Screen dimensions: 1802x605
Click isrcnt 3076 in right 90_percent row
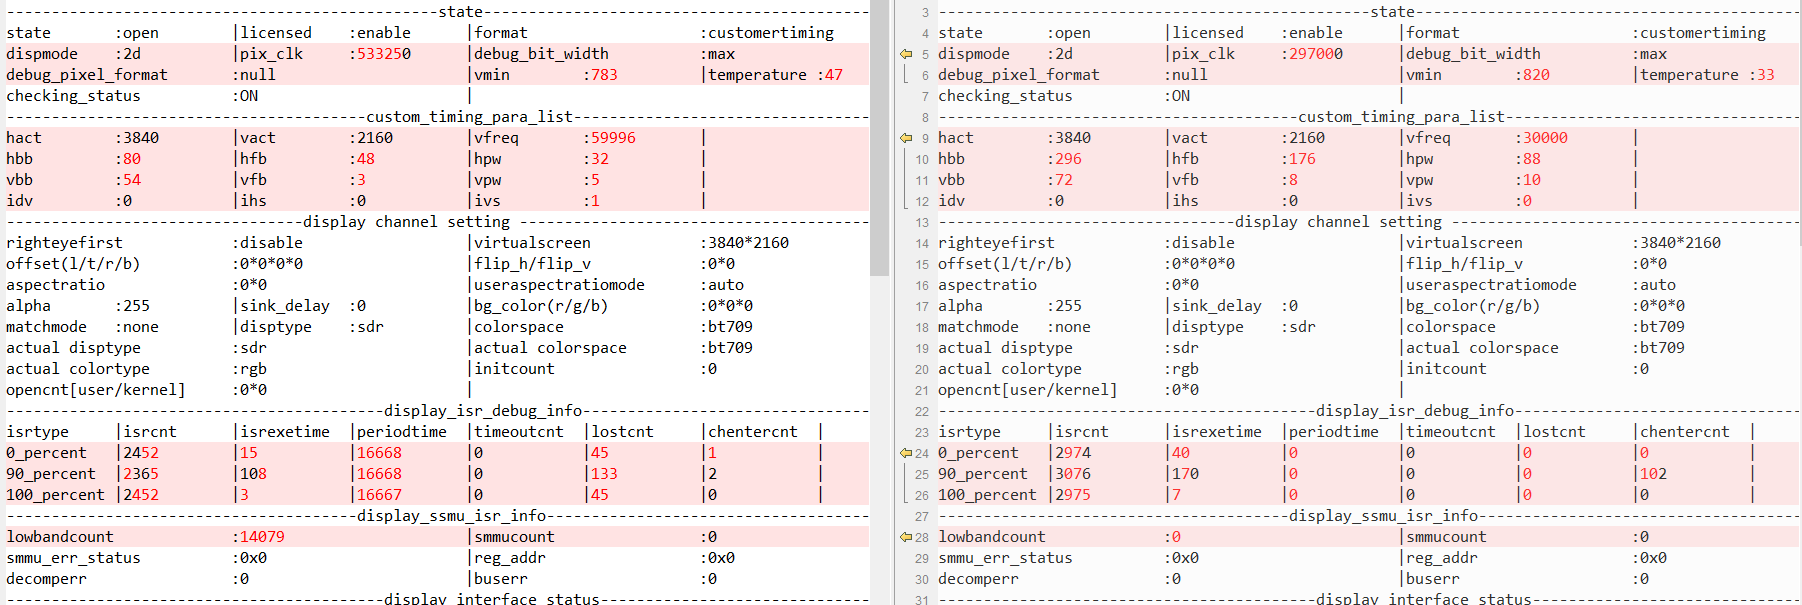1073,474
